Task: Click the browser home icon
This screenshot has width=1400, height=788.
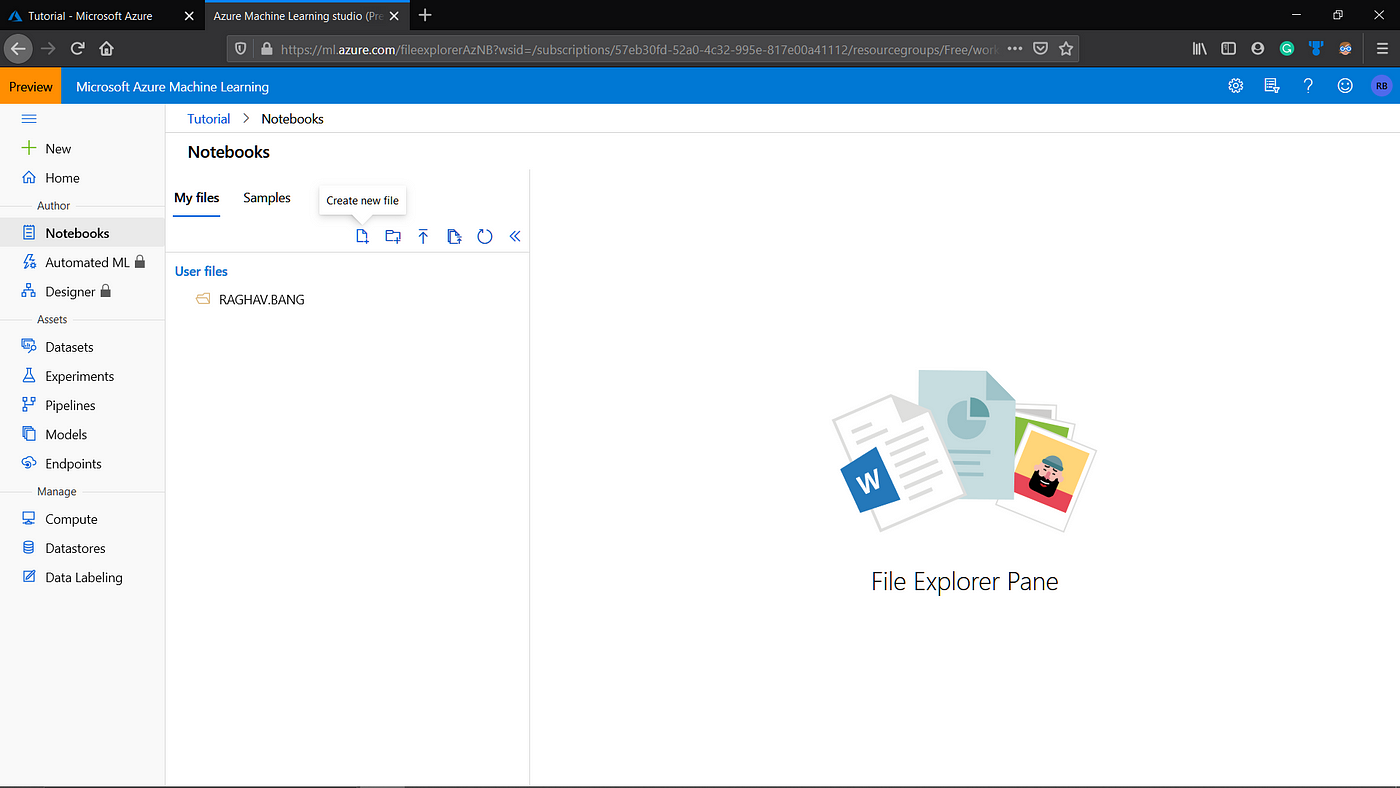Action: click(x=106, y=48)
